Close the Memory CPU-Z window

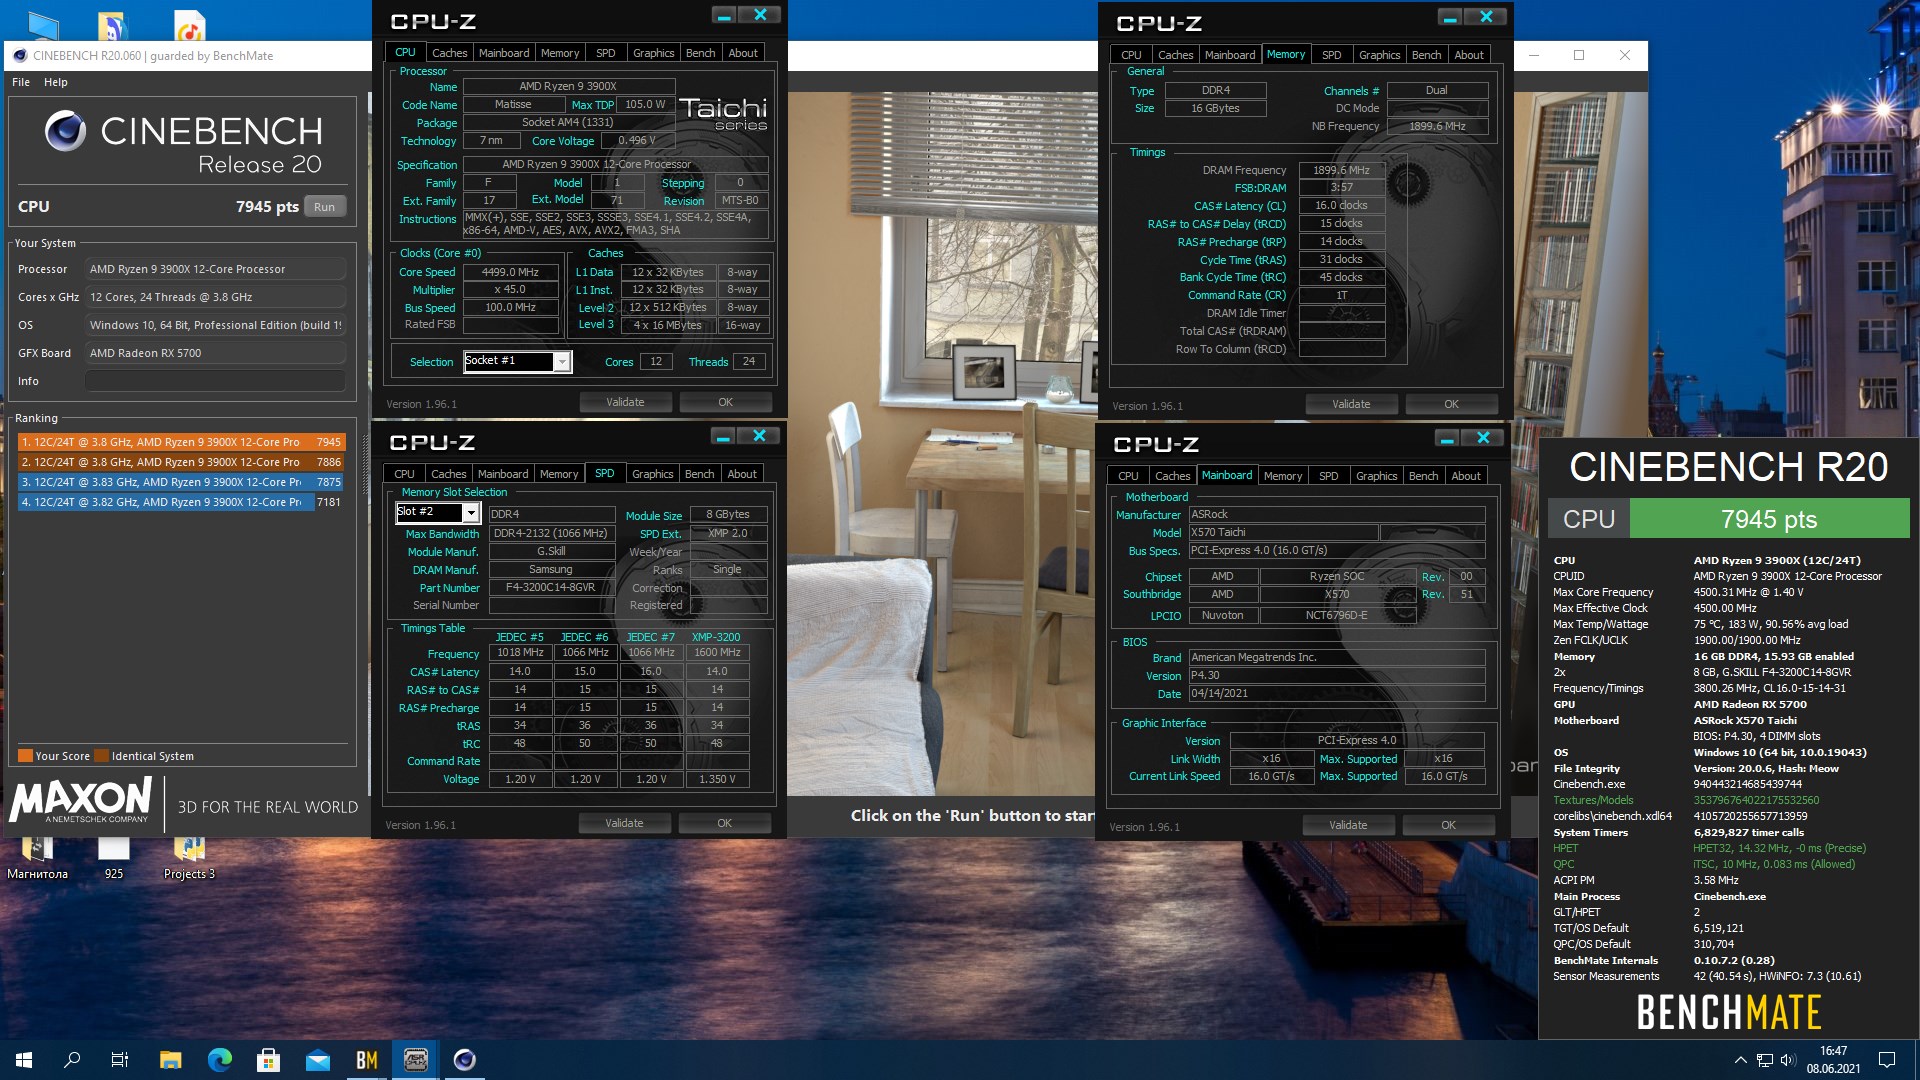coord(1486,17)
